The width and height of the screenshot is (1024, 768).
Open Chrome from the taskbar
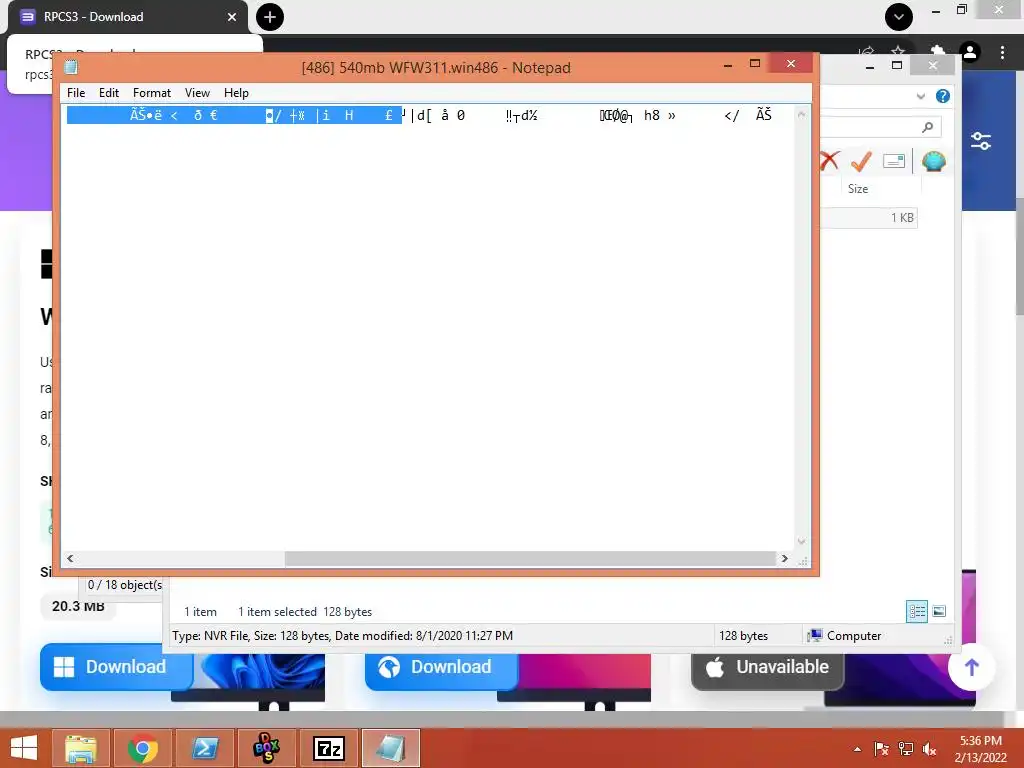point(142,748)
